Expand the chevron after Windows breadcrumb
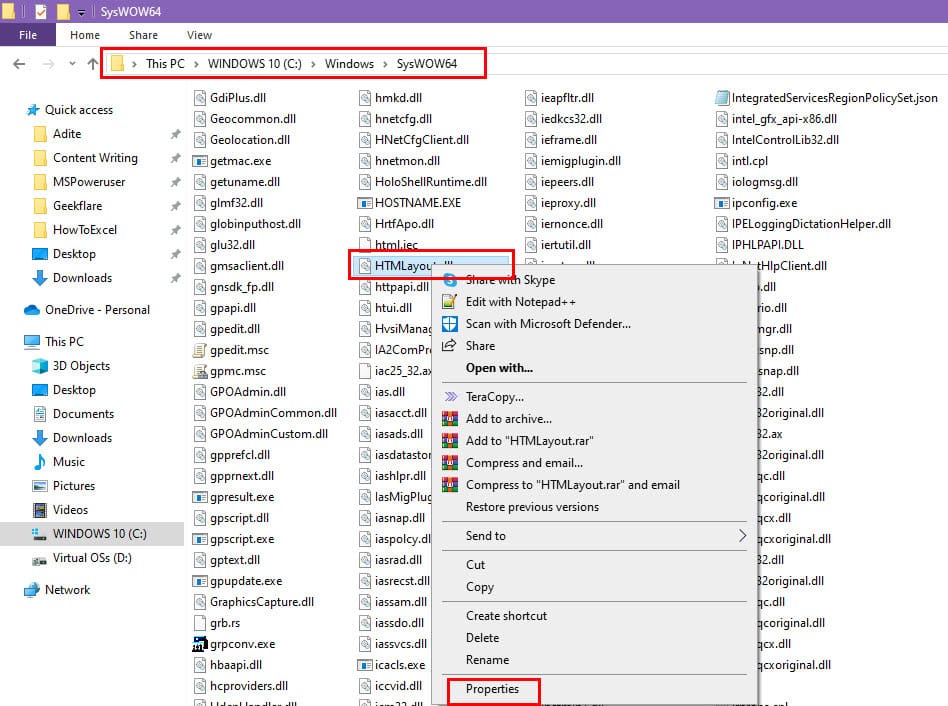 (x=385, y=63)
